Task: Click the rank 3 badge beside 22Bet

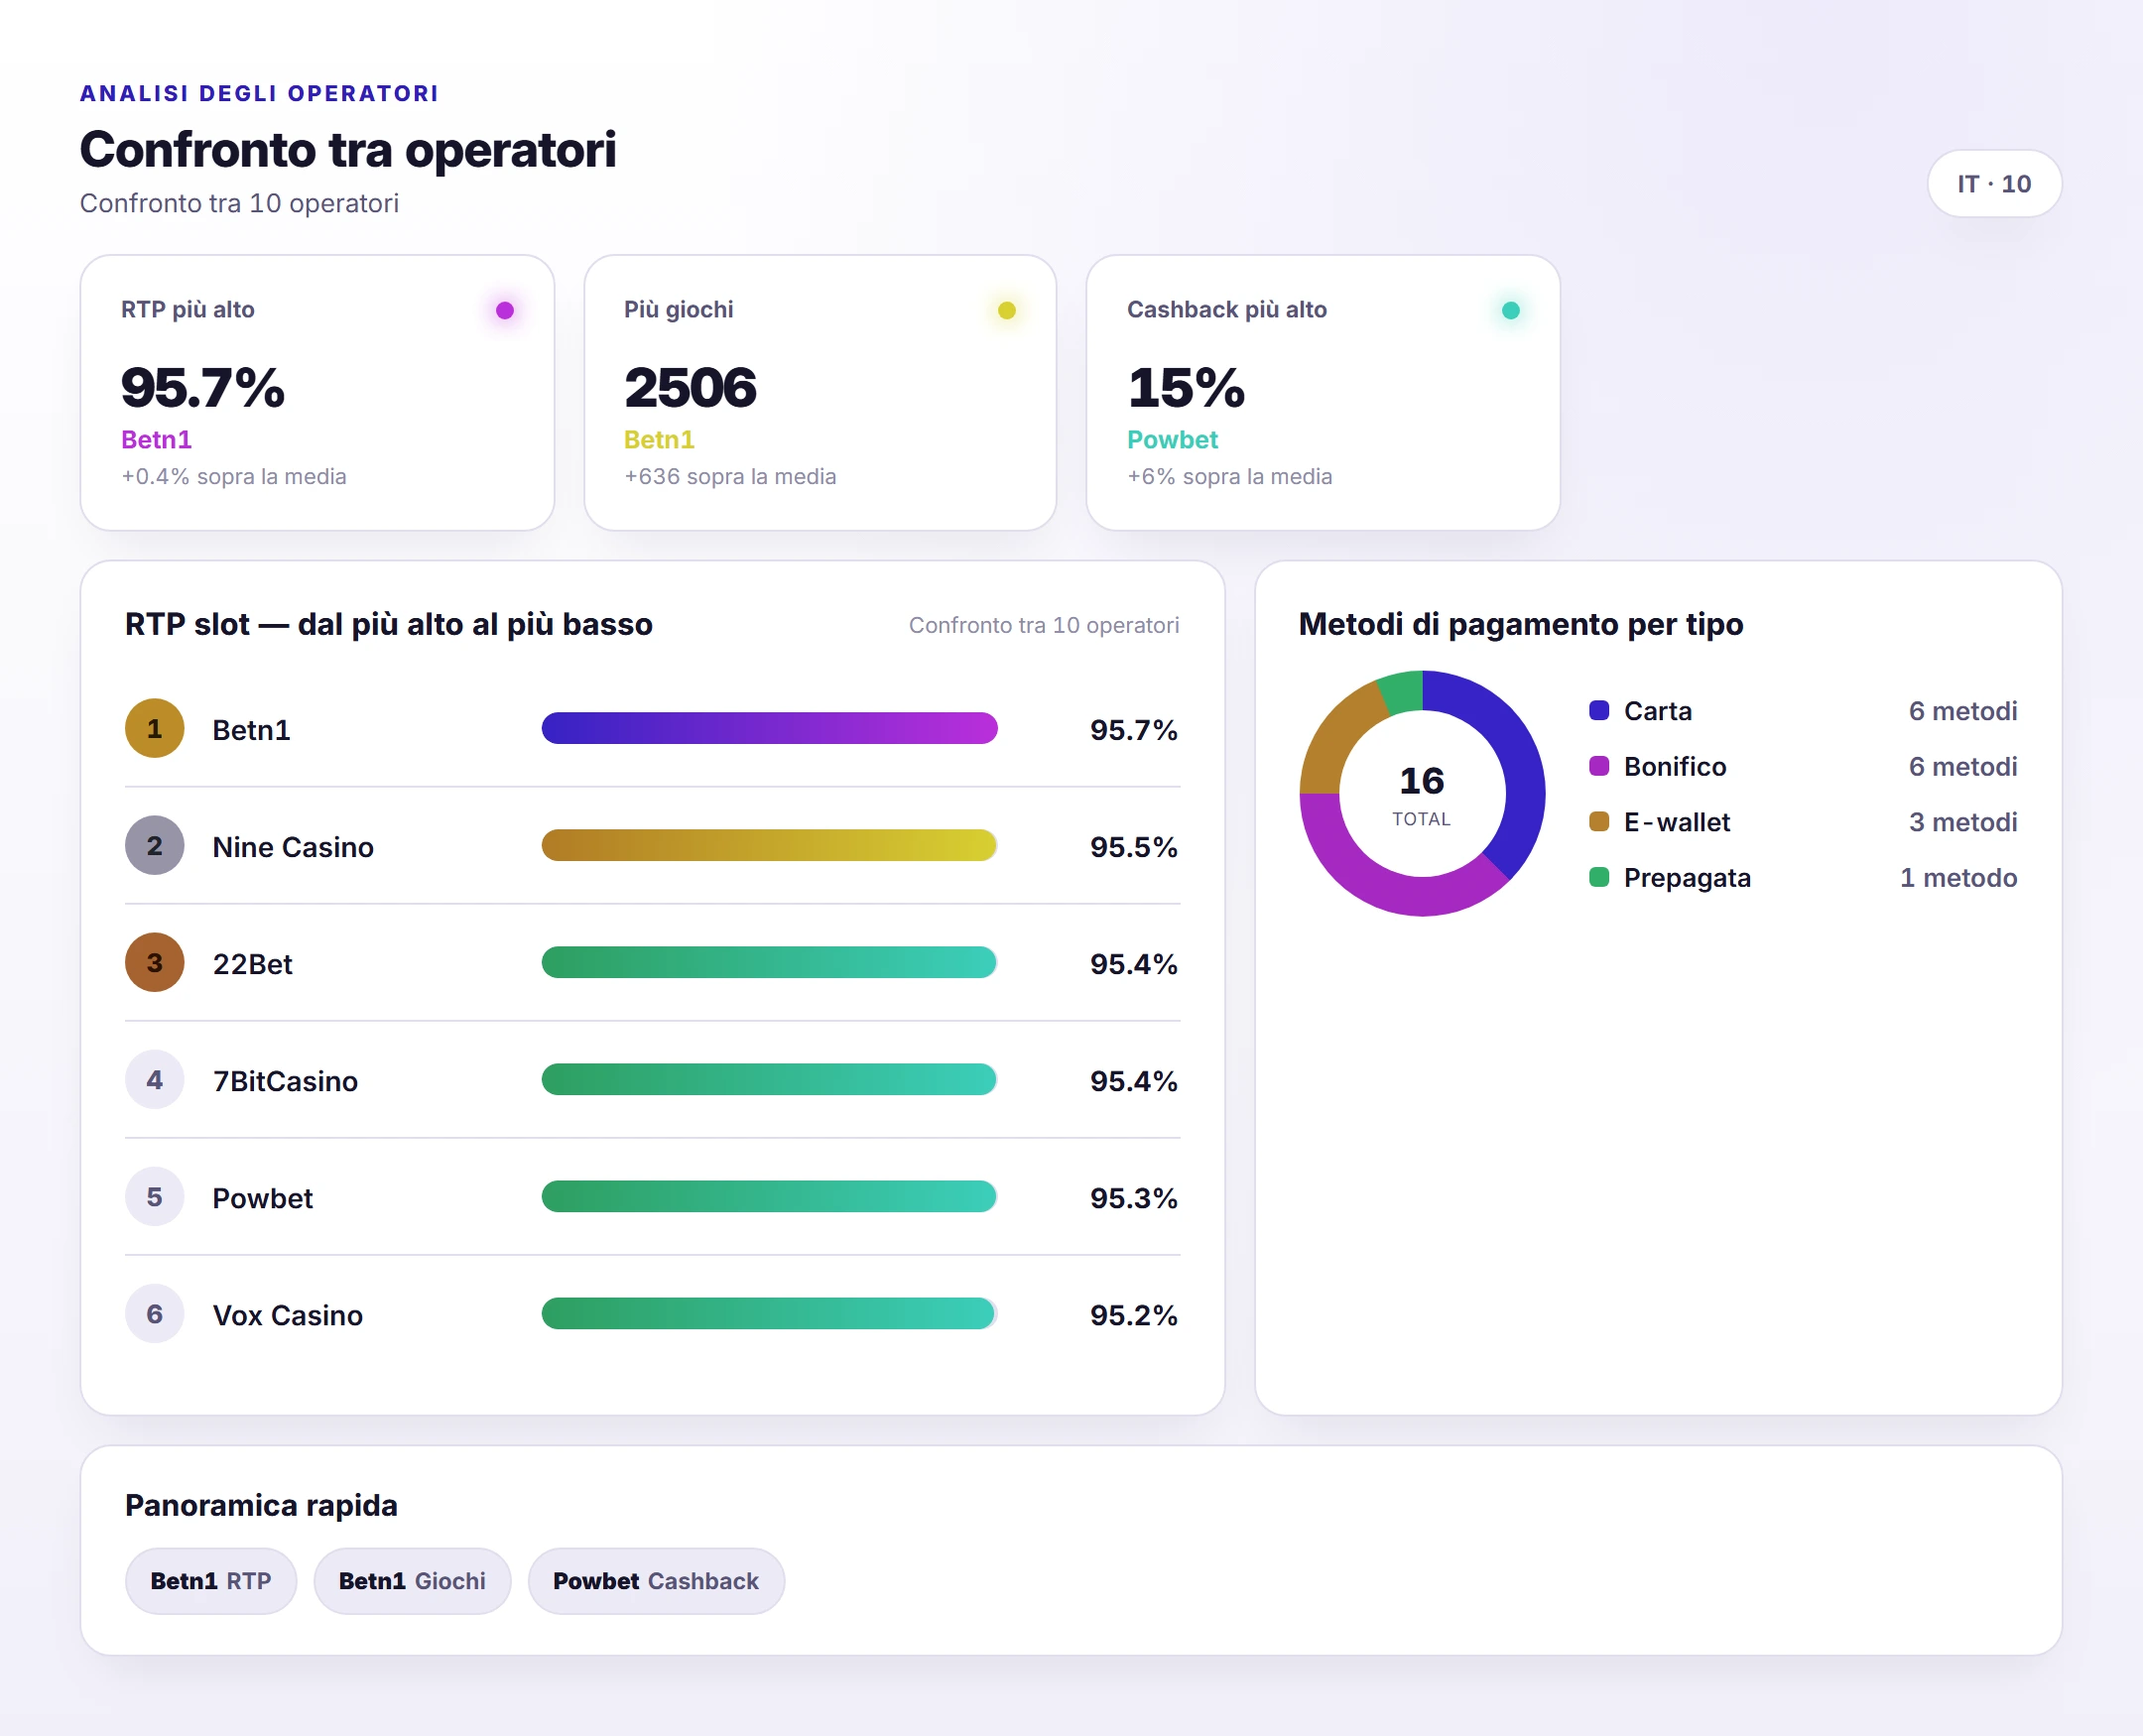Action: point(154,963)
